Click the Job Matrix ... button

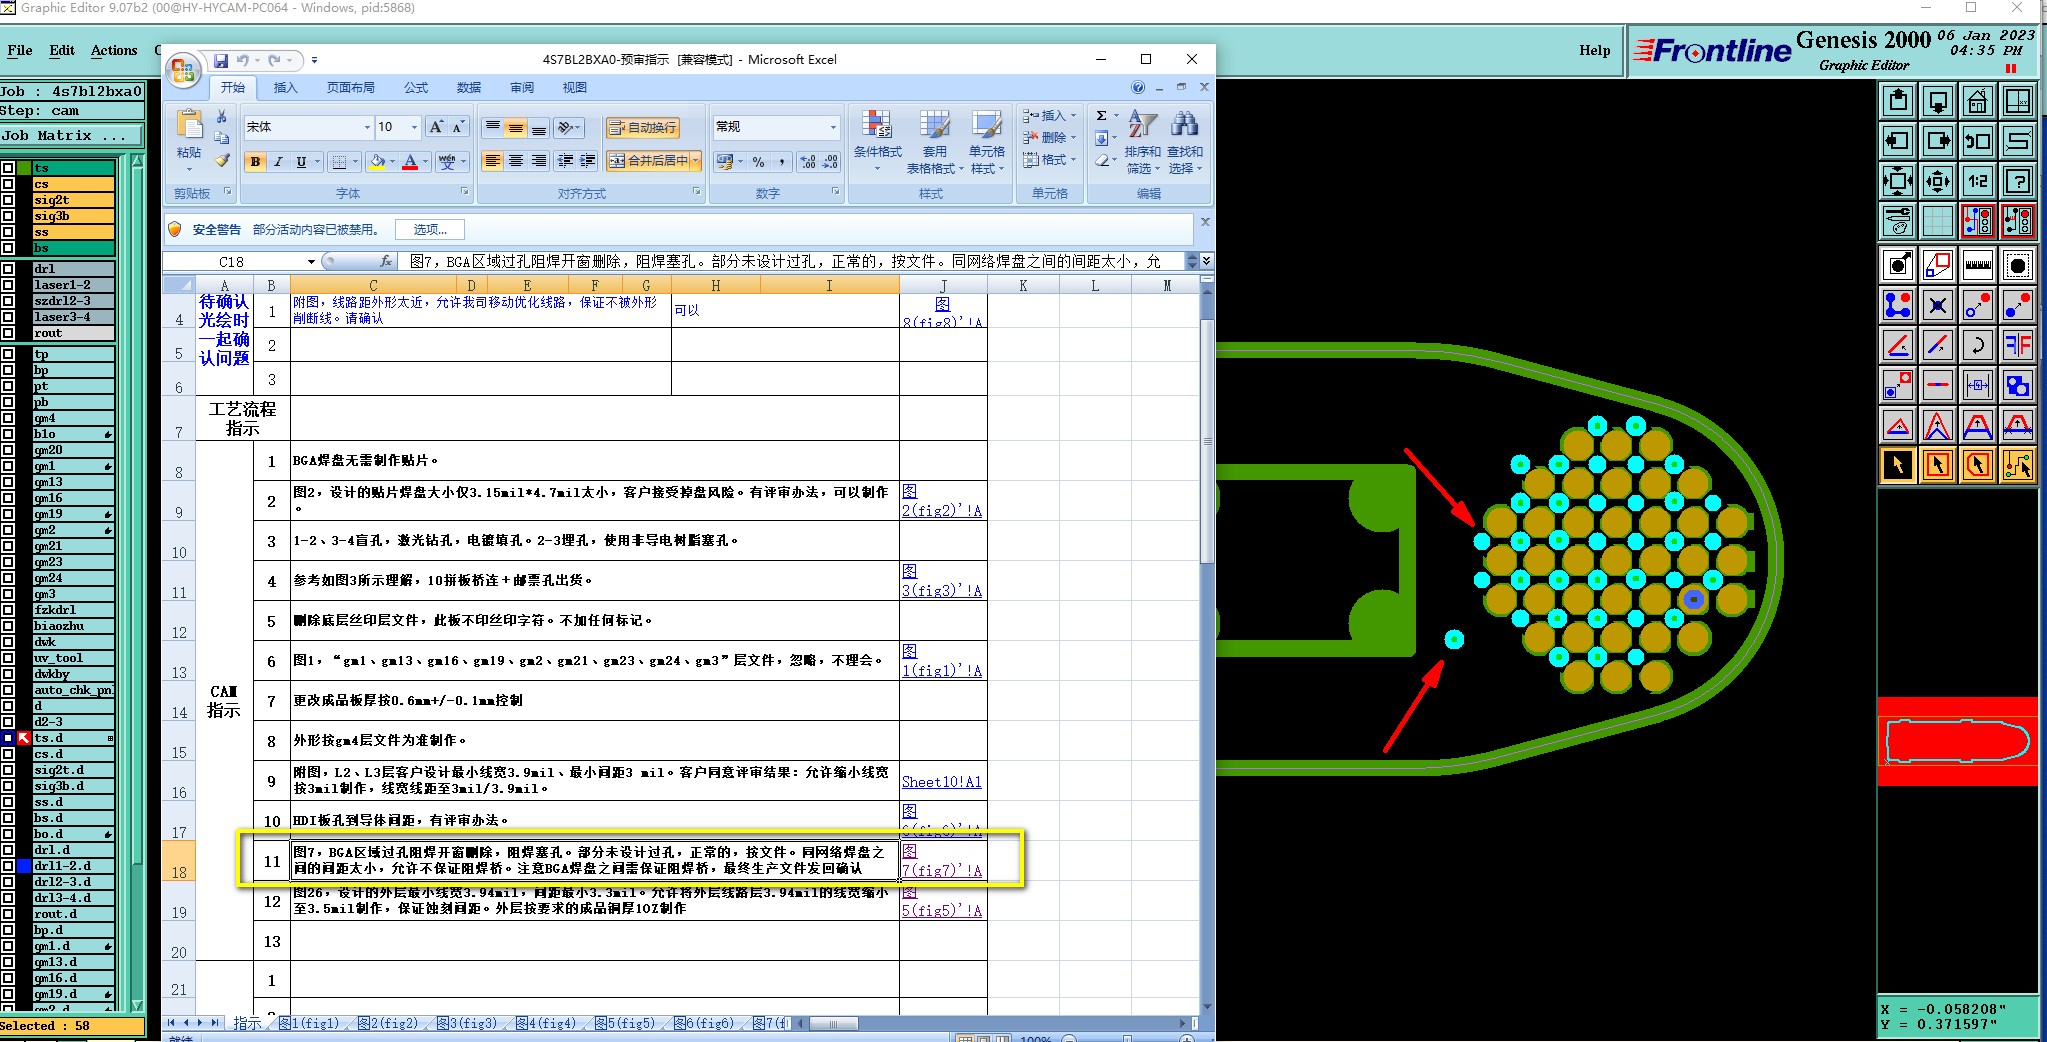[x=71, y=136]
